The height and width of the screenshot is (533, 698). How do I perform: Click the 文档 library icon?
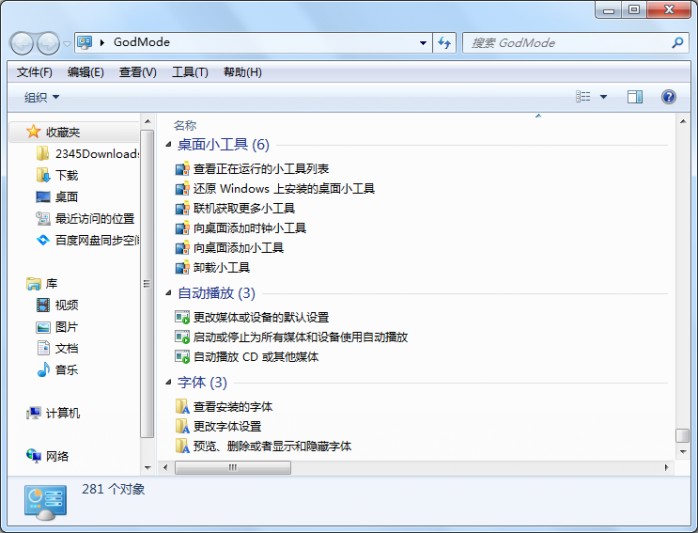pos(43,348)
